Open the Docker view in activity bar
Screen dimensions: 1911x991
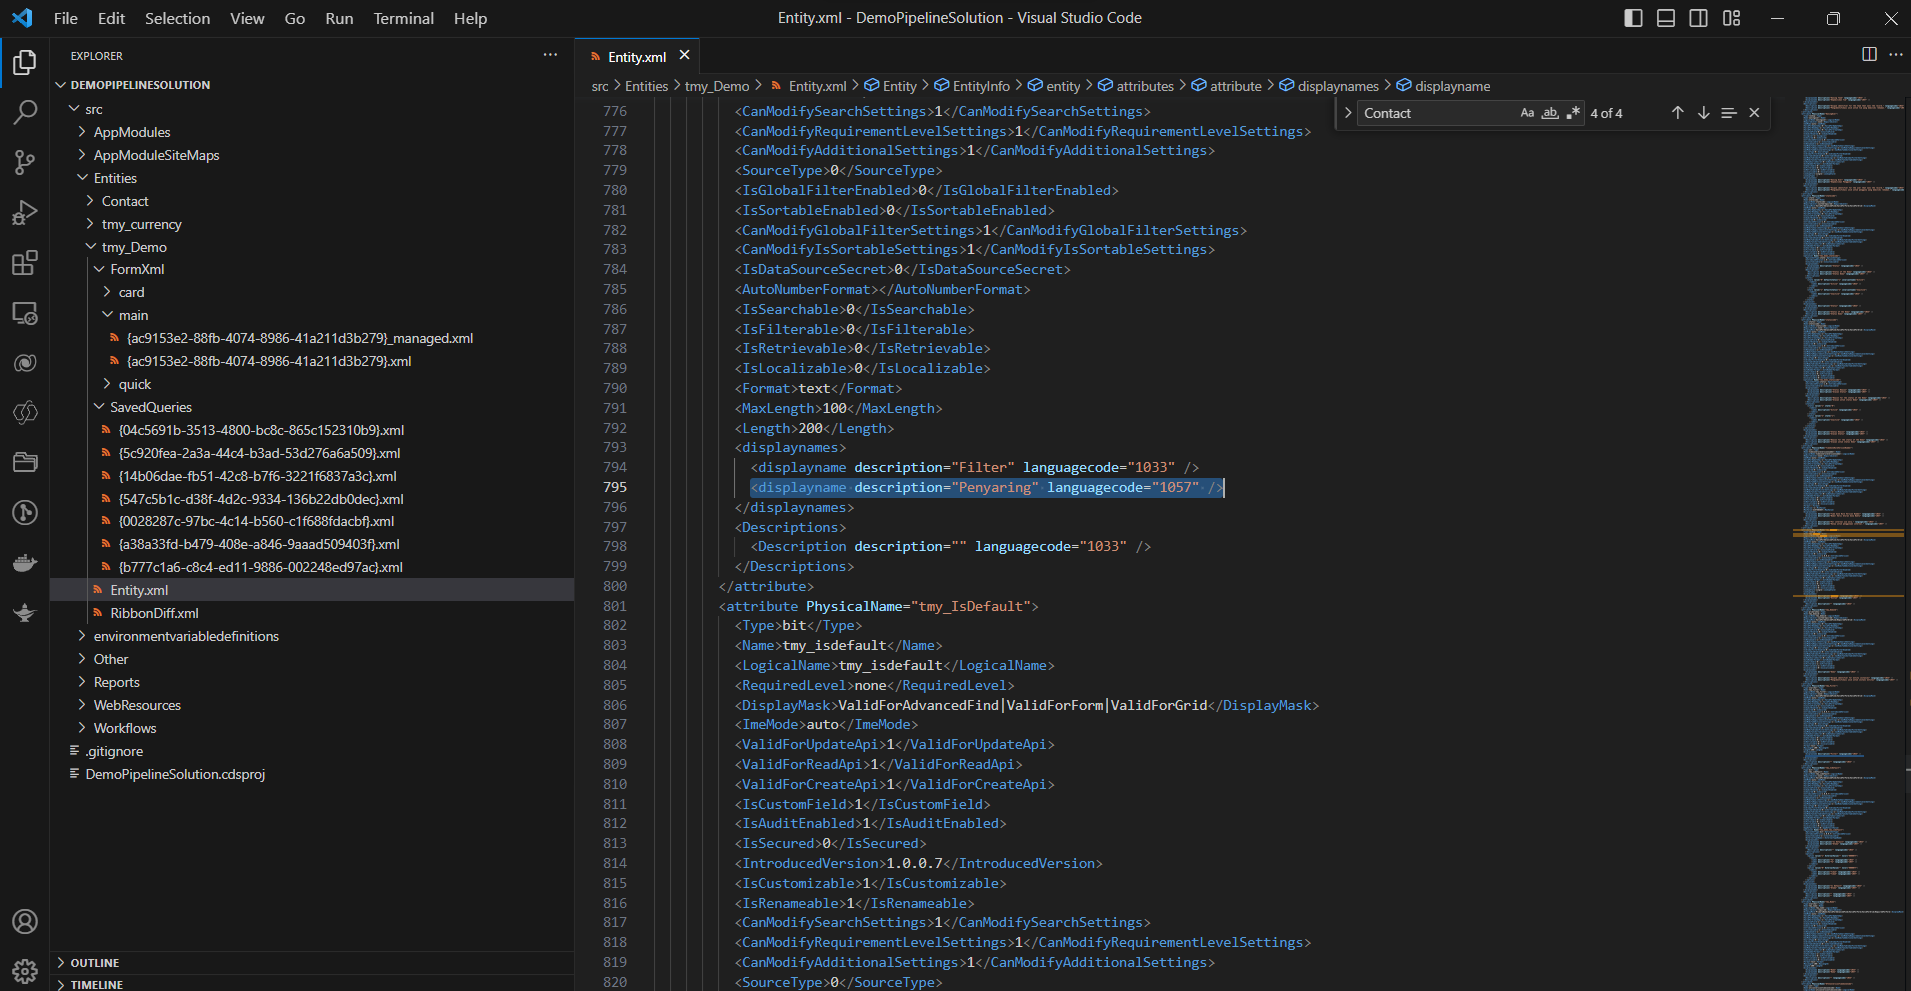pos(25,563)
